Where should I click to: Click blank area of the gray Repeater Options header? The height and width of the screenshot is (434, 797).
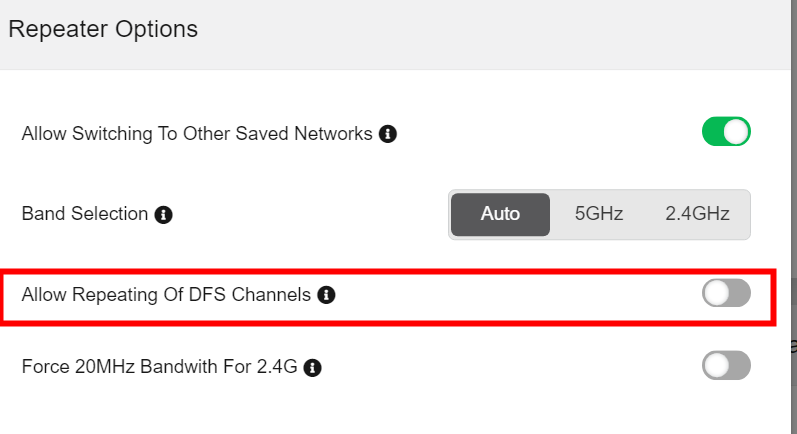coord(500,30)
